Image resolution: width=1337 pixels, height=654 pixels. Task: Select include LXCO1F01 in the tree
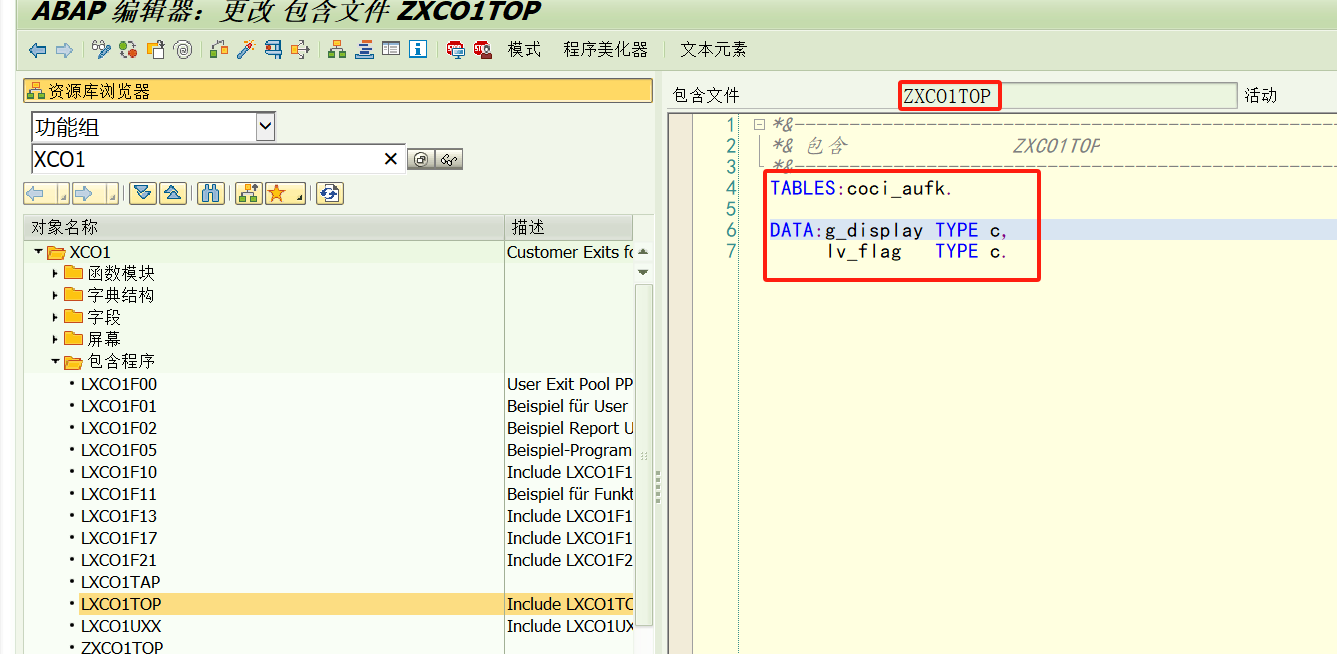pos(119,406)
